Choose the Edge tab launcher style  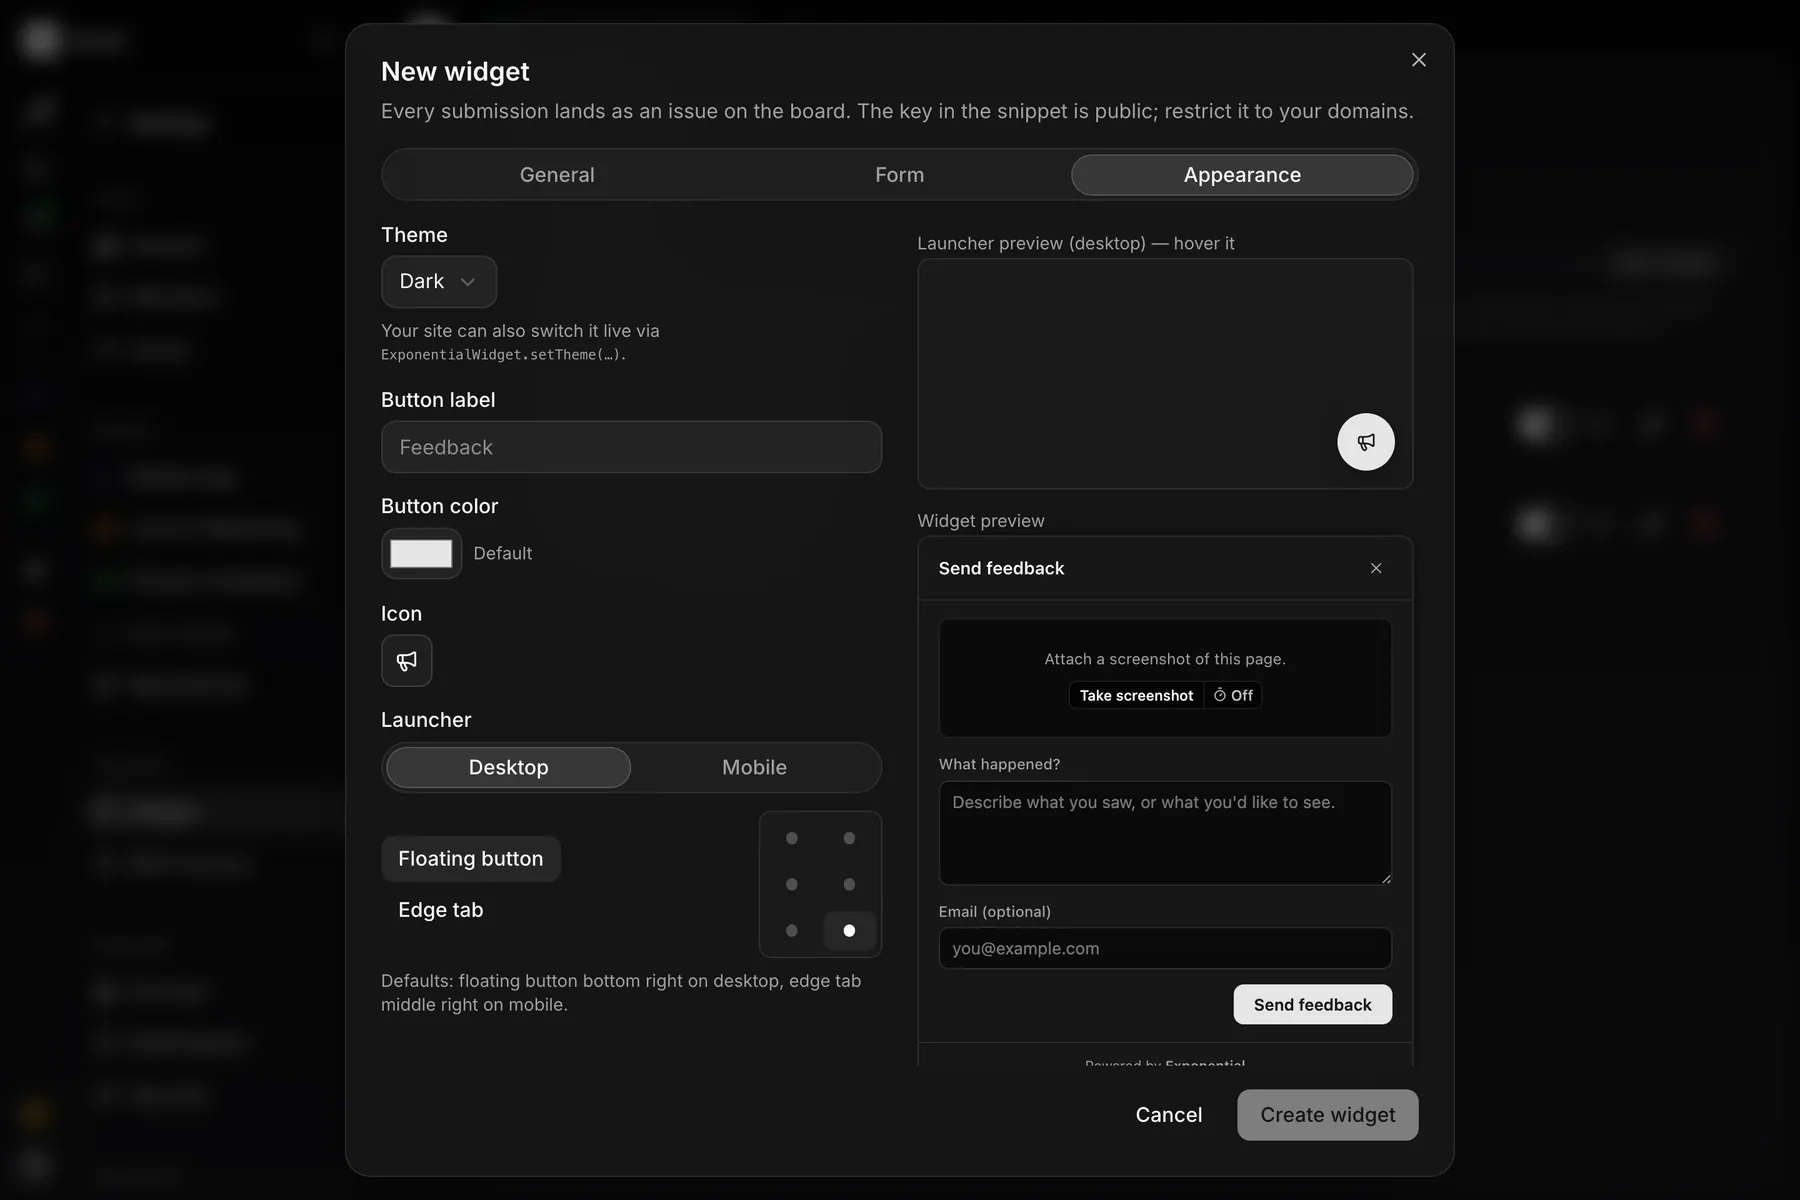click(x=441, y=910)
